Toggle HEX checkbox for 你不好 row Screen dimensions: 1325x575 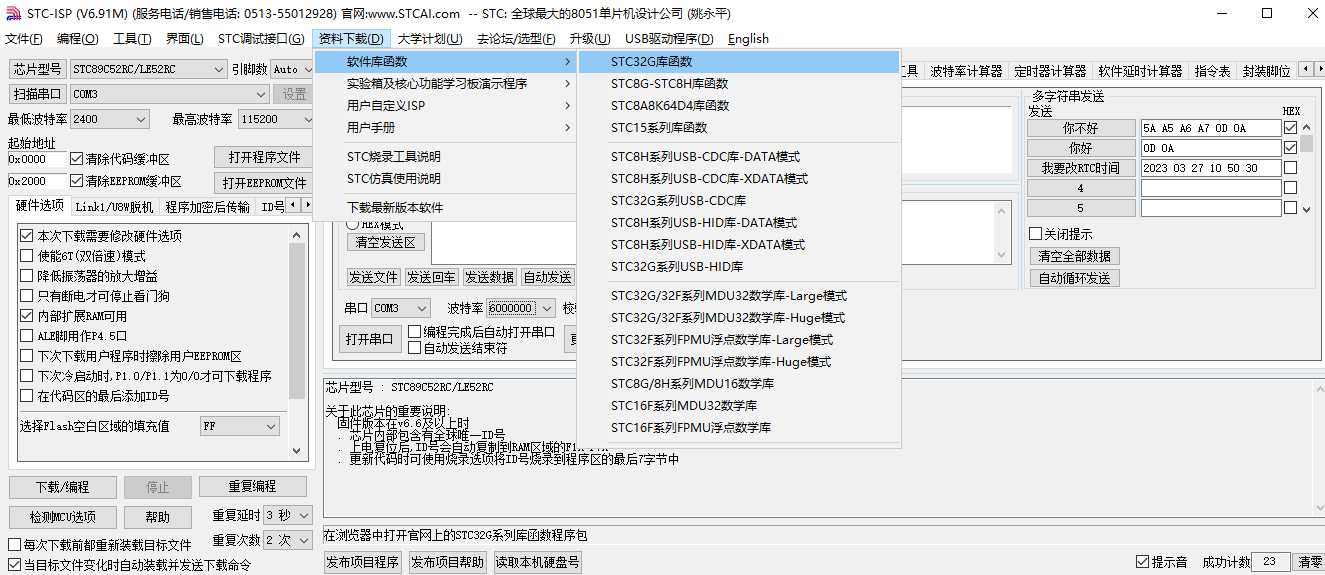[1290, 128]
